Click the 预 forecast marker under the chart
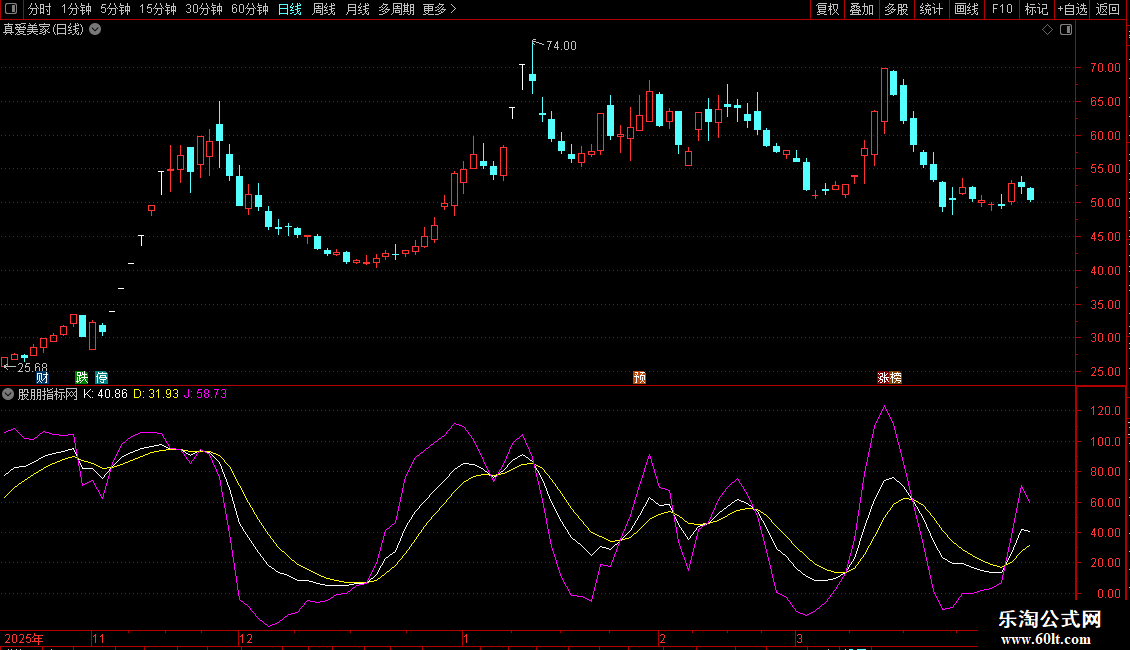Viewport: 1130px width, 650px height. [x=639, y=377]
